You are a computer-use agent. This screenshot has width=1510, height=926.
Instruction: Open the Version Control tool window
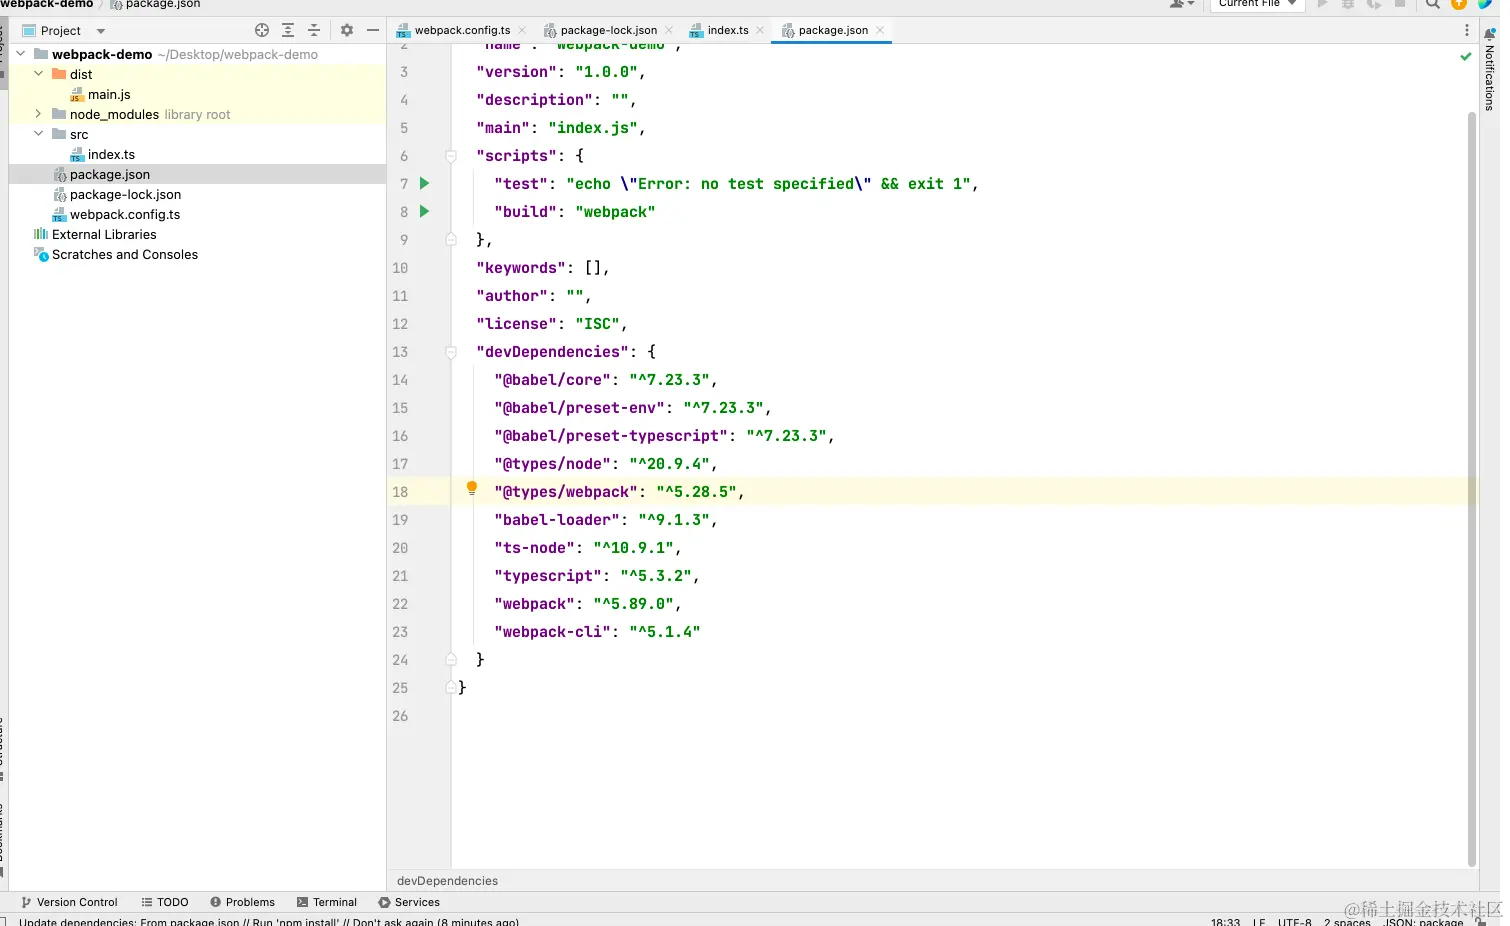point(69,902)
